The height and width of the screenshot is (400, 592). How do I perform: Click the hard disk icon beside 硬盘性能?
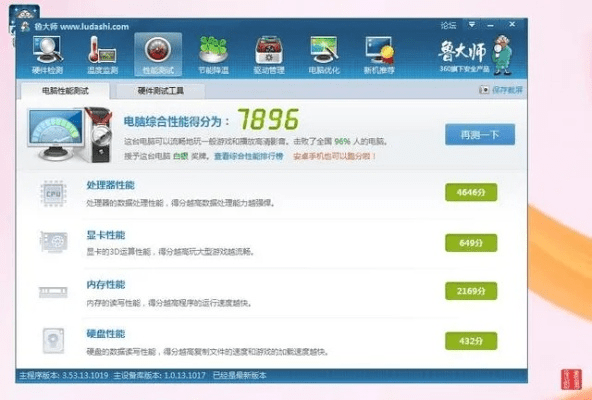[53, 341]
